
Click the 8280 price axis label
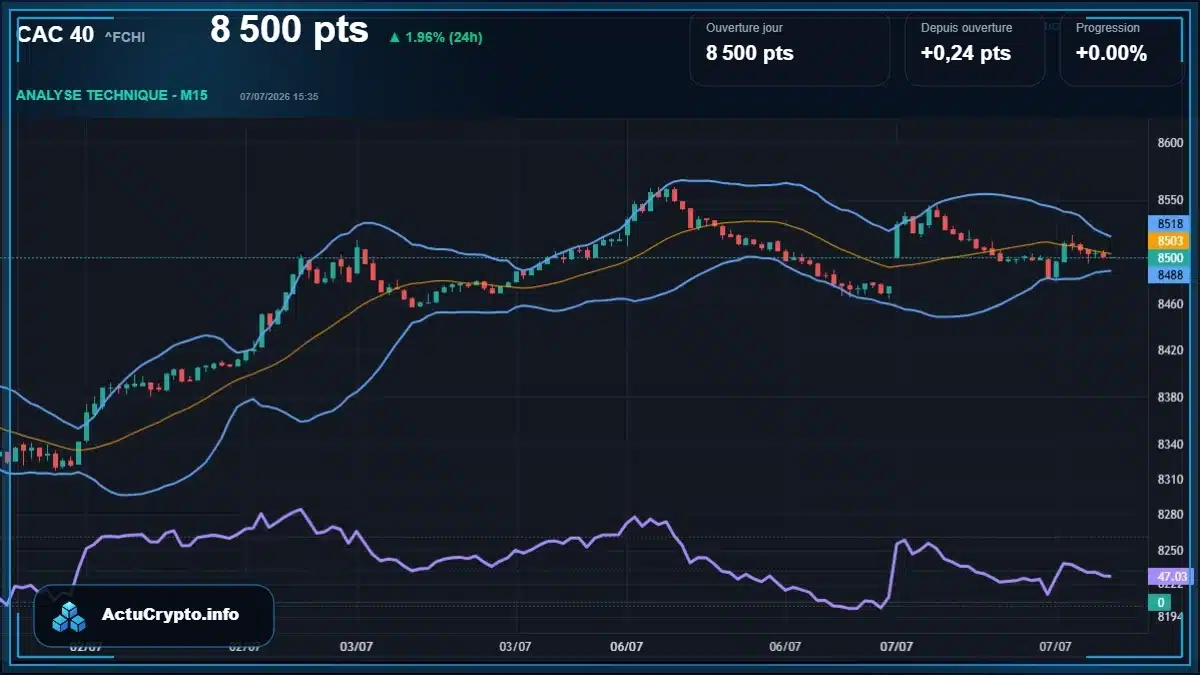coord(1170,515)
